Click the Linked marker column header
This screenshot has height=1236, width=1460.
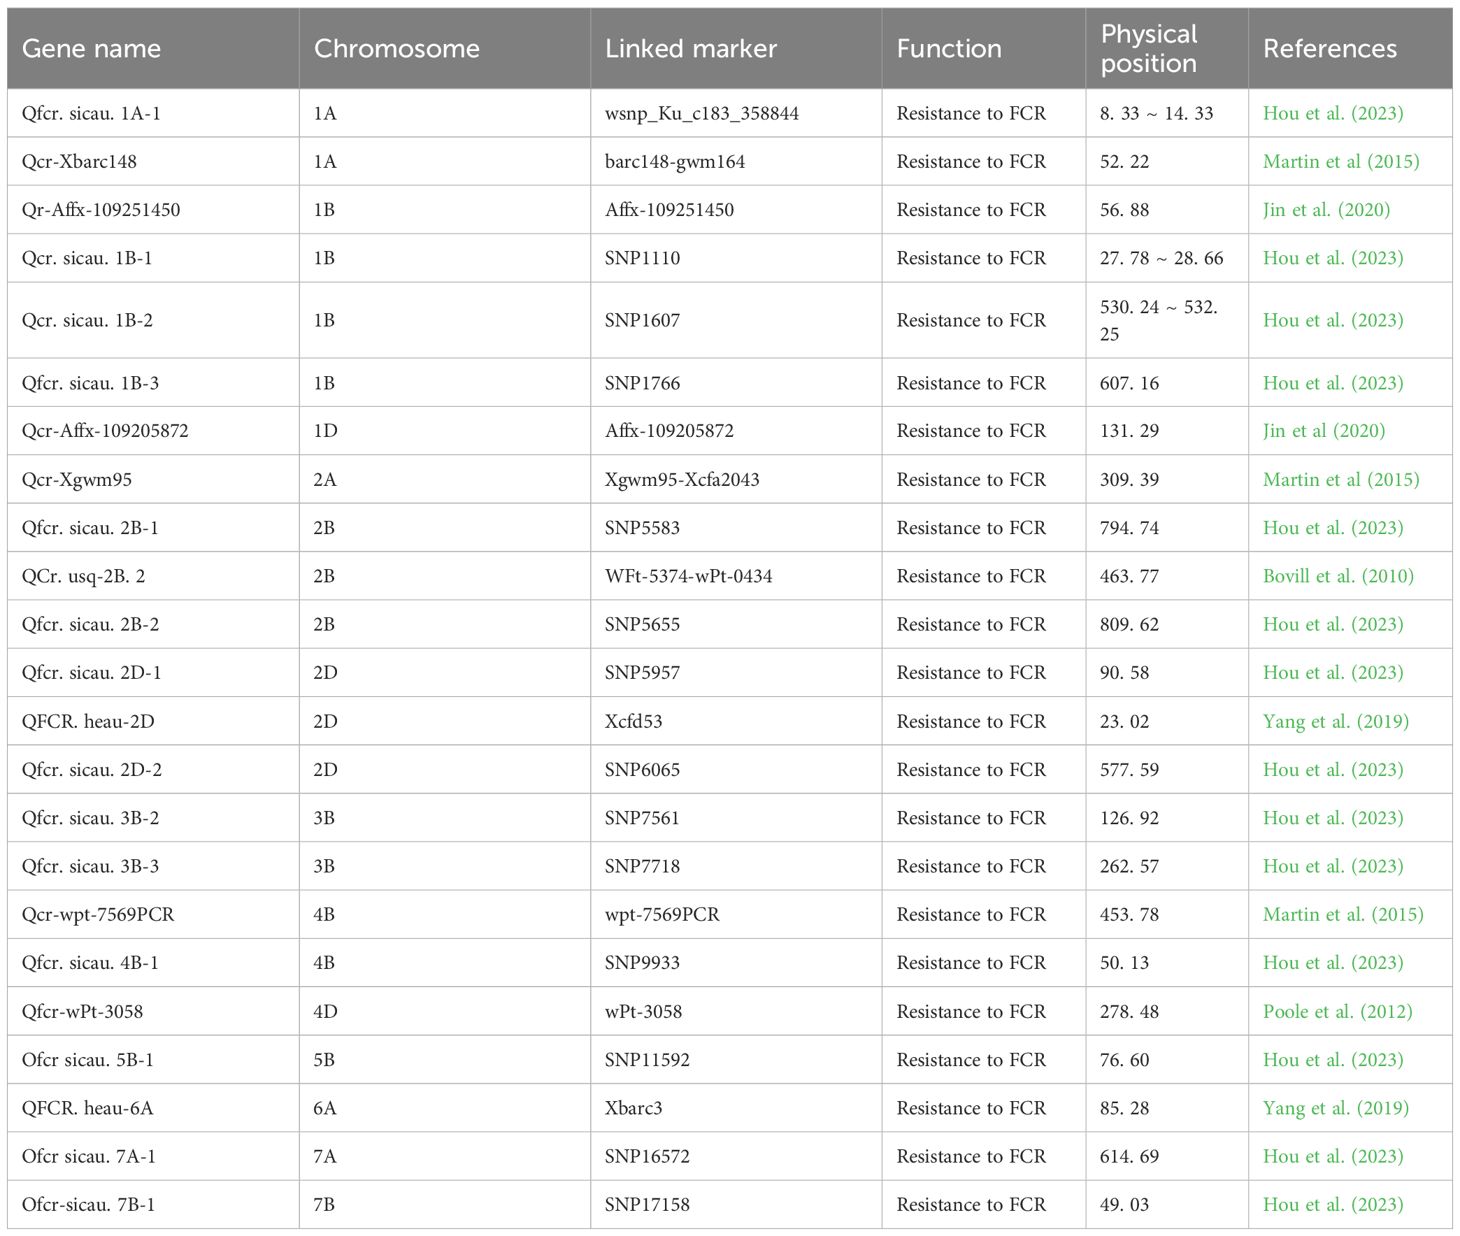690,48
